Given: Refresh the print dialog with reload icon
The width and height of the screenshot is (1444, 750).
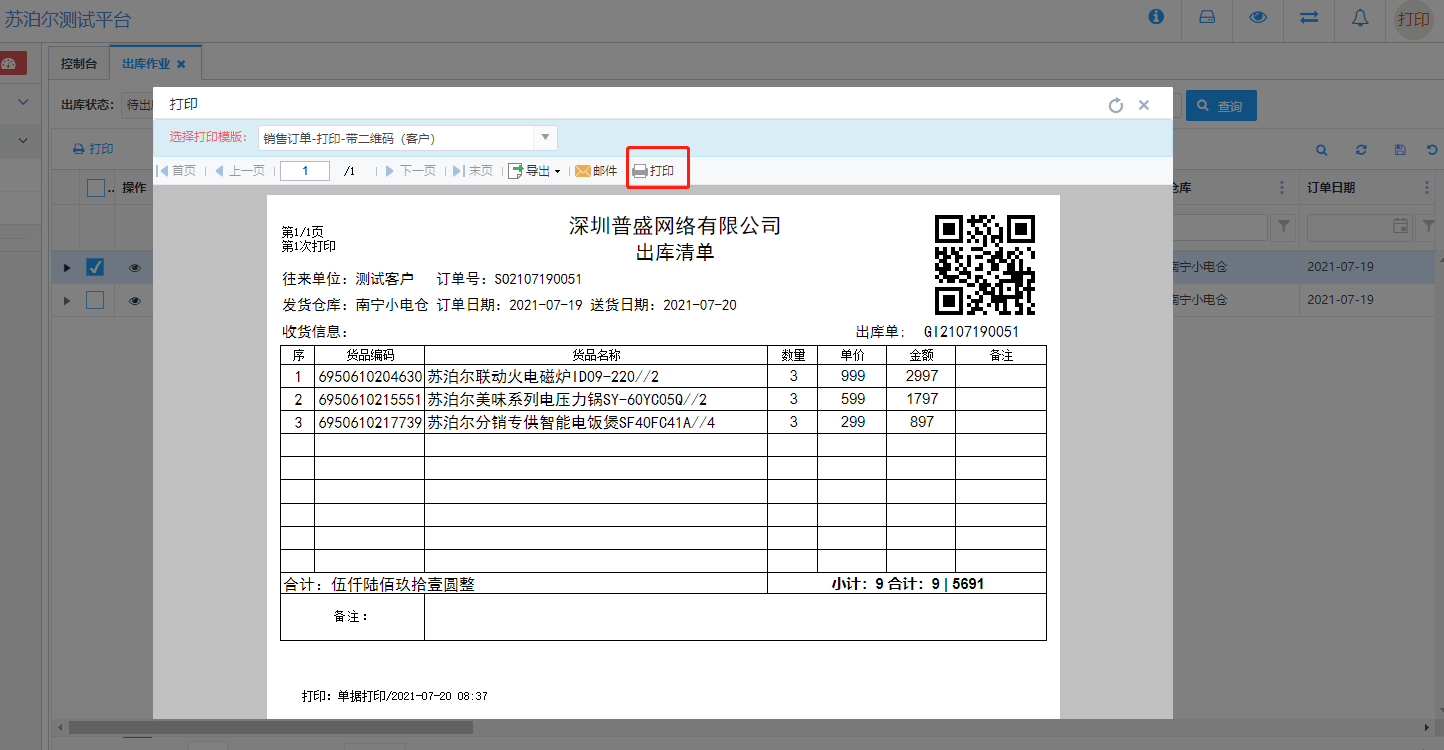Looking at the screenshot, I should click(1116, 105).
